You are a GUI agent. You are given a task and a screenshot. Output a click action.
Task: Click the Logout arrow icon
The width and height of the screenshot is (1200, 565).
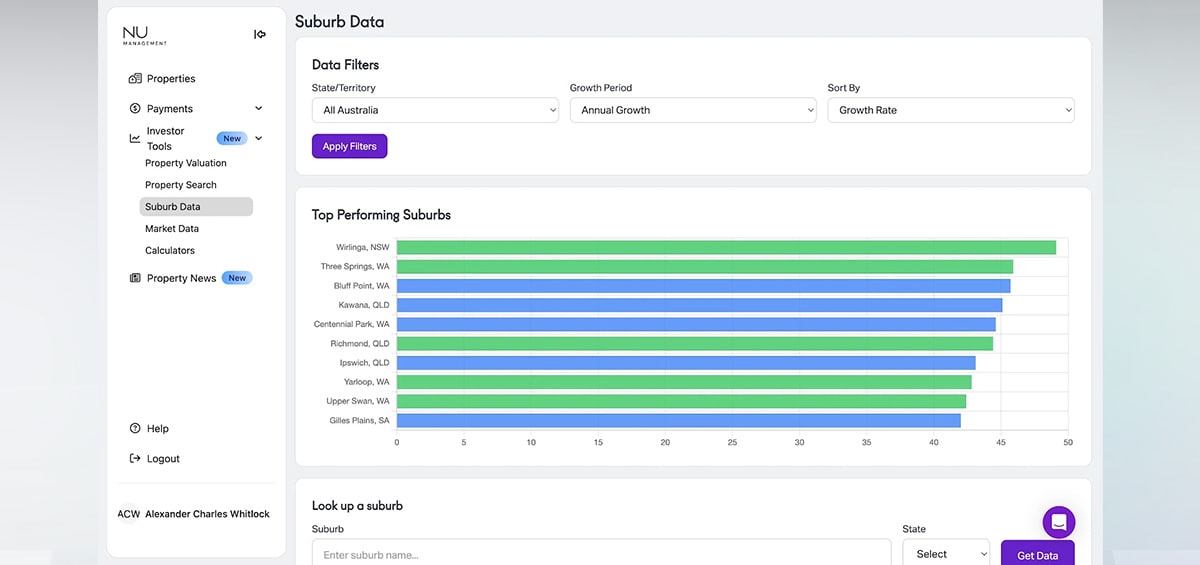tap(135, 458)
